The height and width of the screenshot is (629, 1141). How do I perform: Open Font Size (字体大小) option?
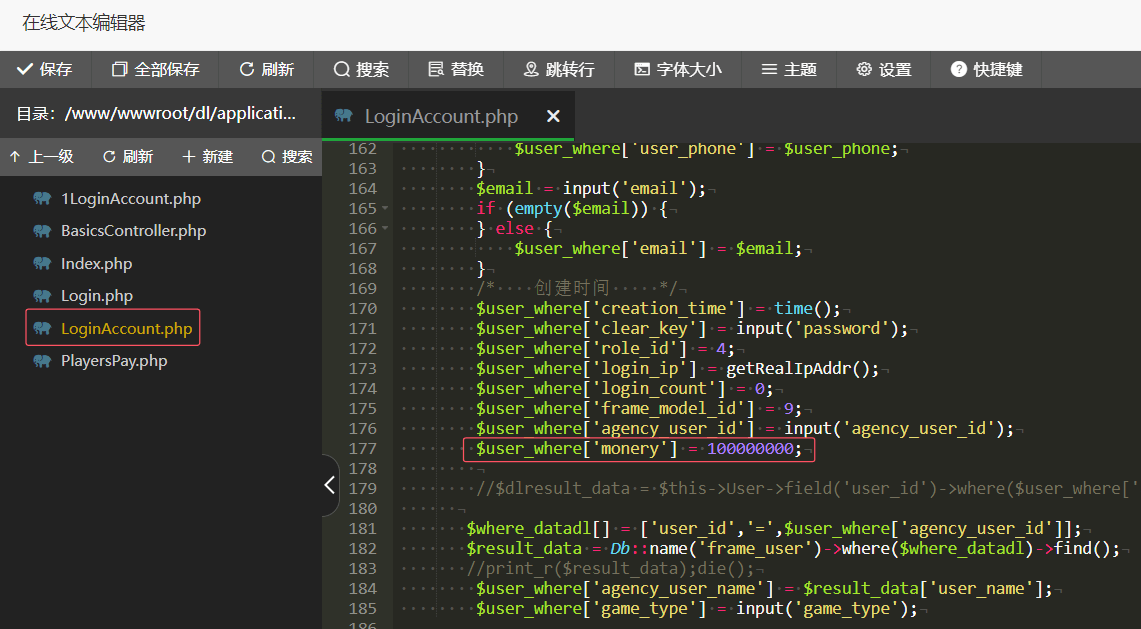[x=677, y=69]
